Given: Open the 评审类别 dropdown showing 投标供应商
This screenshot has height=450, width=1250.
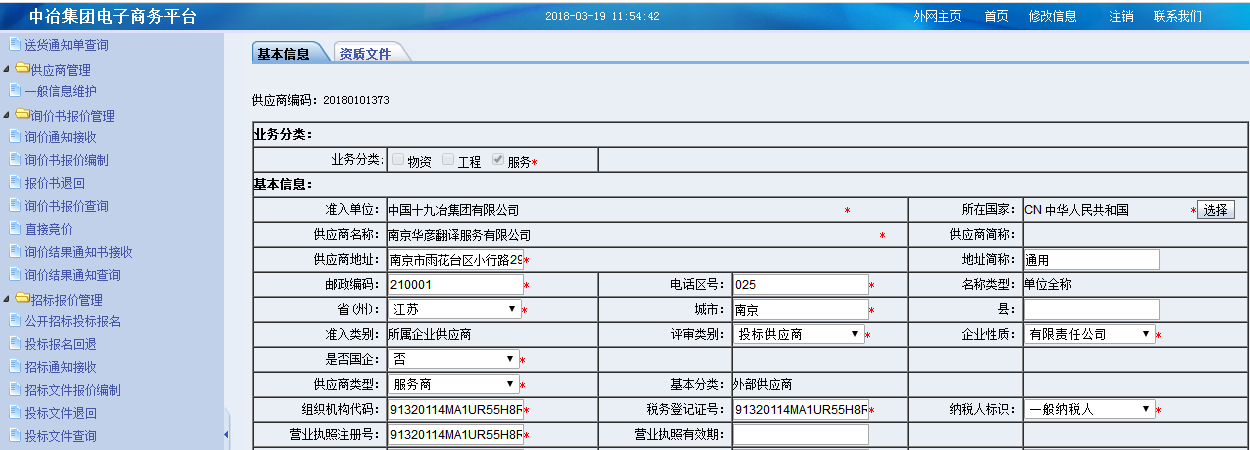Looking at the screenshot, I should click(800, 334).
